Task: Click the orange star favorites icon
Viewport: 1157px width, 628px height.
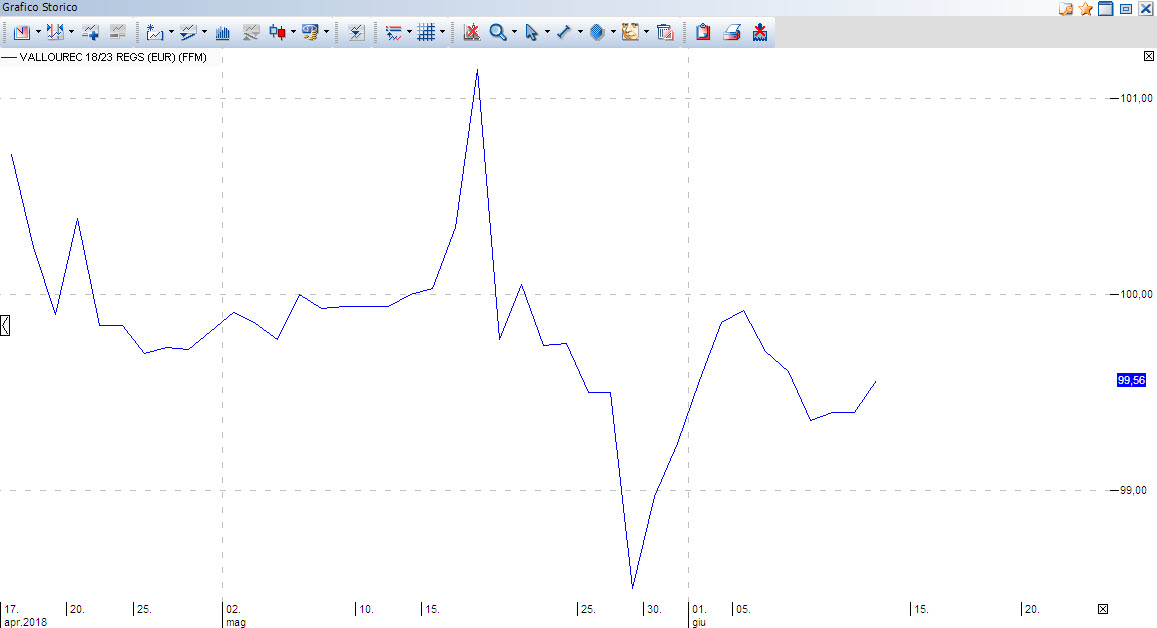Action: click(x=1085, y=9)
